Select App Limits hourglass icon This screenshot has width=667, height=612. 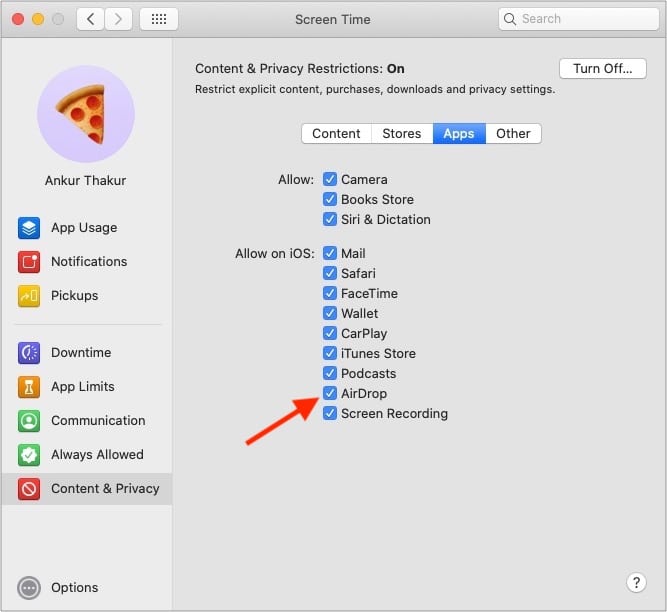(29, 387)
